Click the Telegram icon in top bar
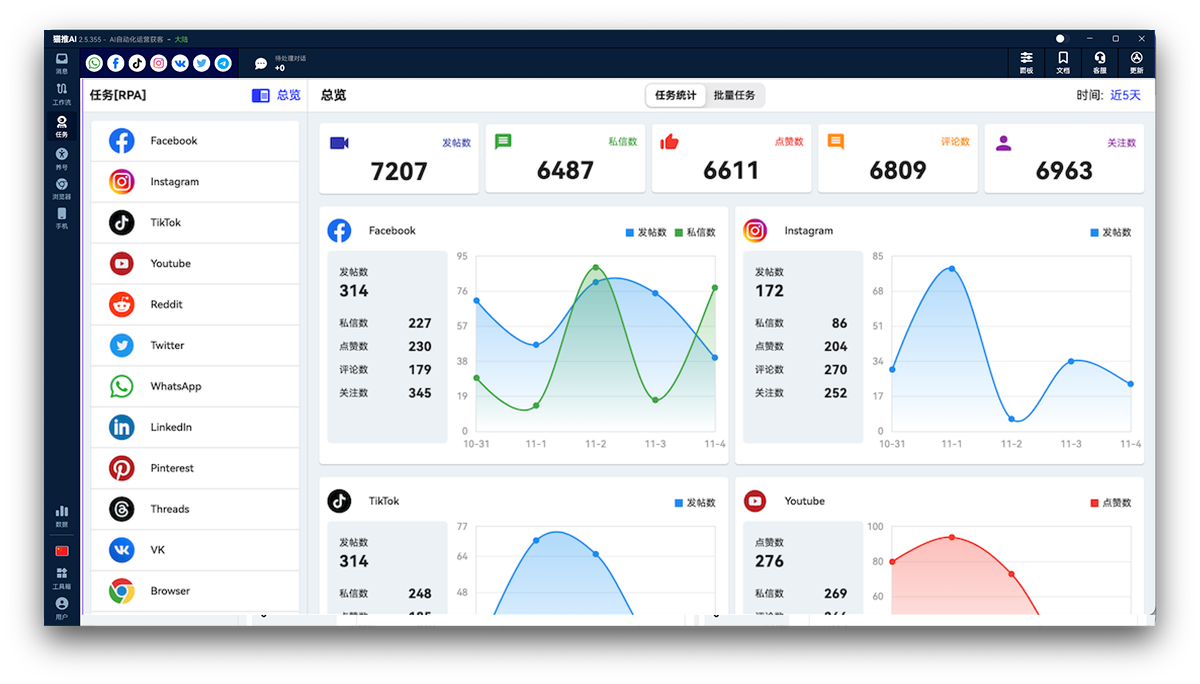Screen dimensions: 1200x684 coord(223,63)
